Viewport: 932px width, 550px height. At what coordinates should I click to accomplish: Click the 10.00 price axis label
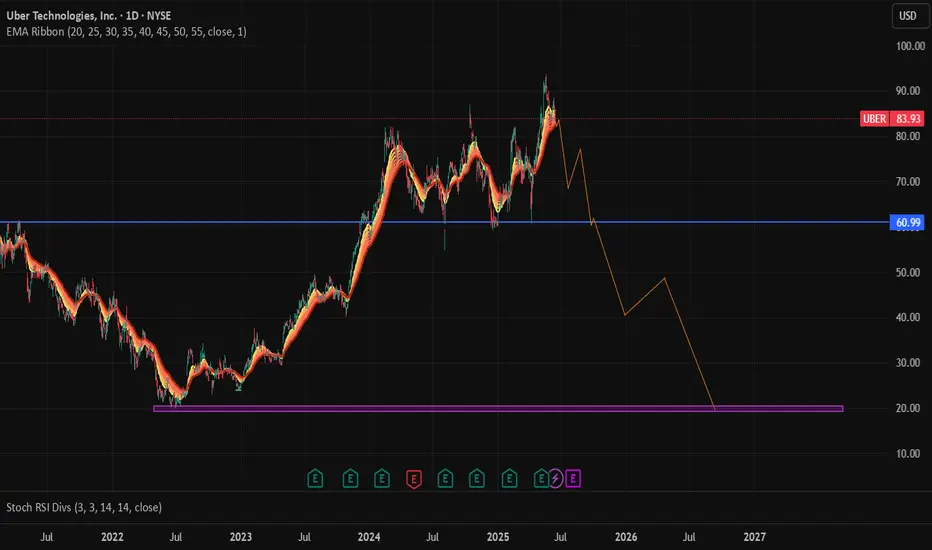[x=908, y=454]
